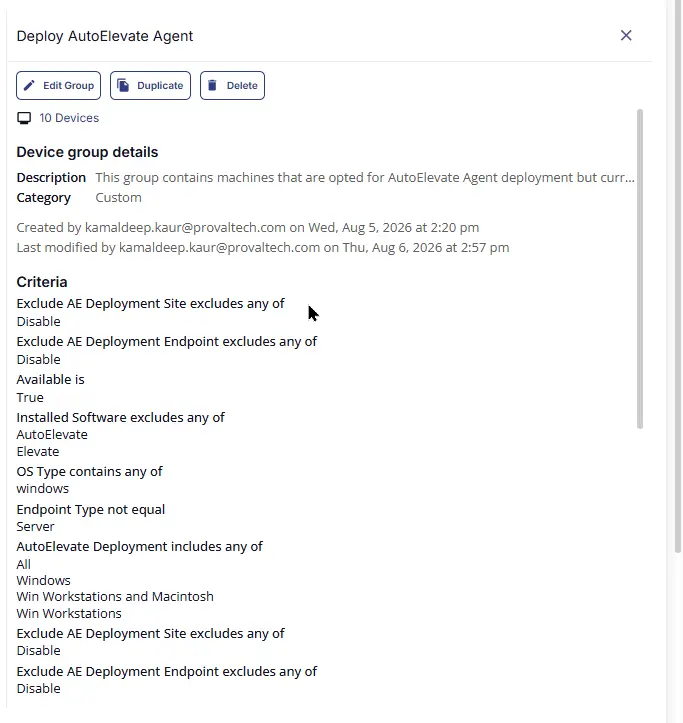Image resolution: width=683 pixels, height=723 pixels.
Task: Click the AutoElevate software value
Action: click(x=52, y=434)
